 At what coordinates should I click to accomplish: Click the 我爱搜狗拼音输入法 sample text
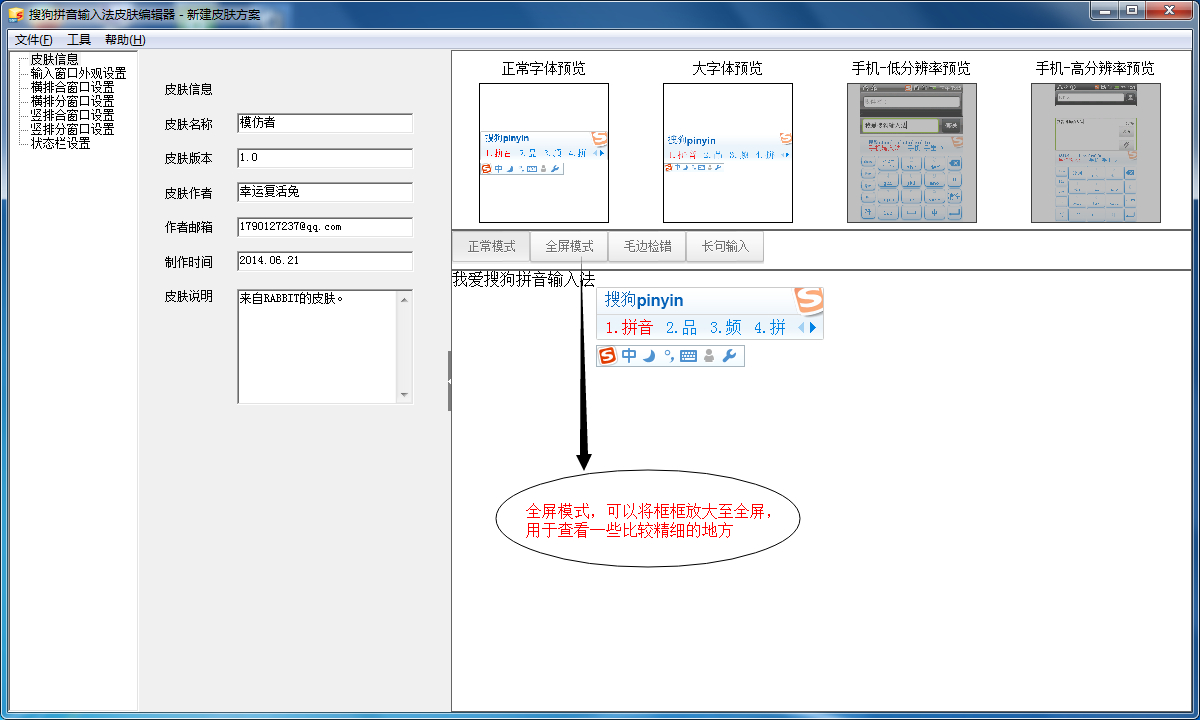[524, 279]
